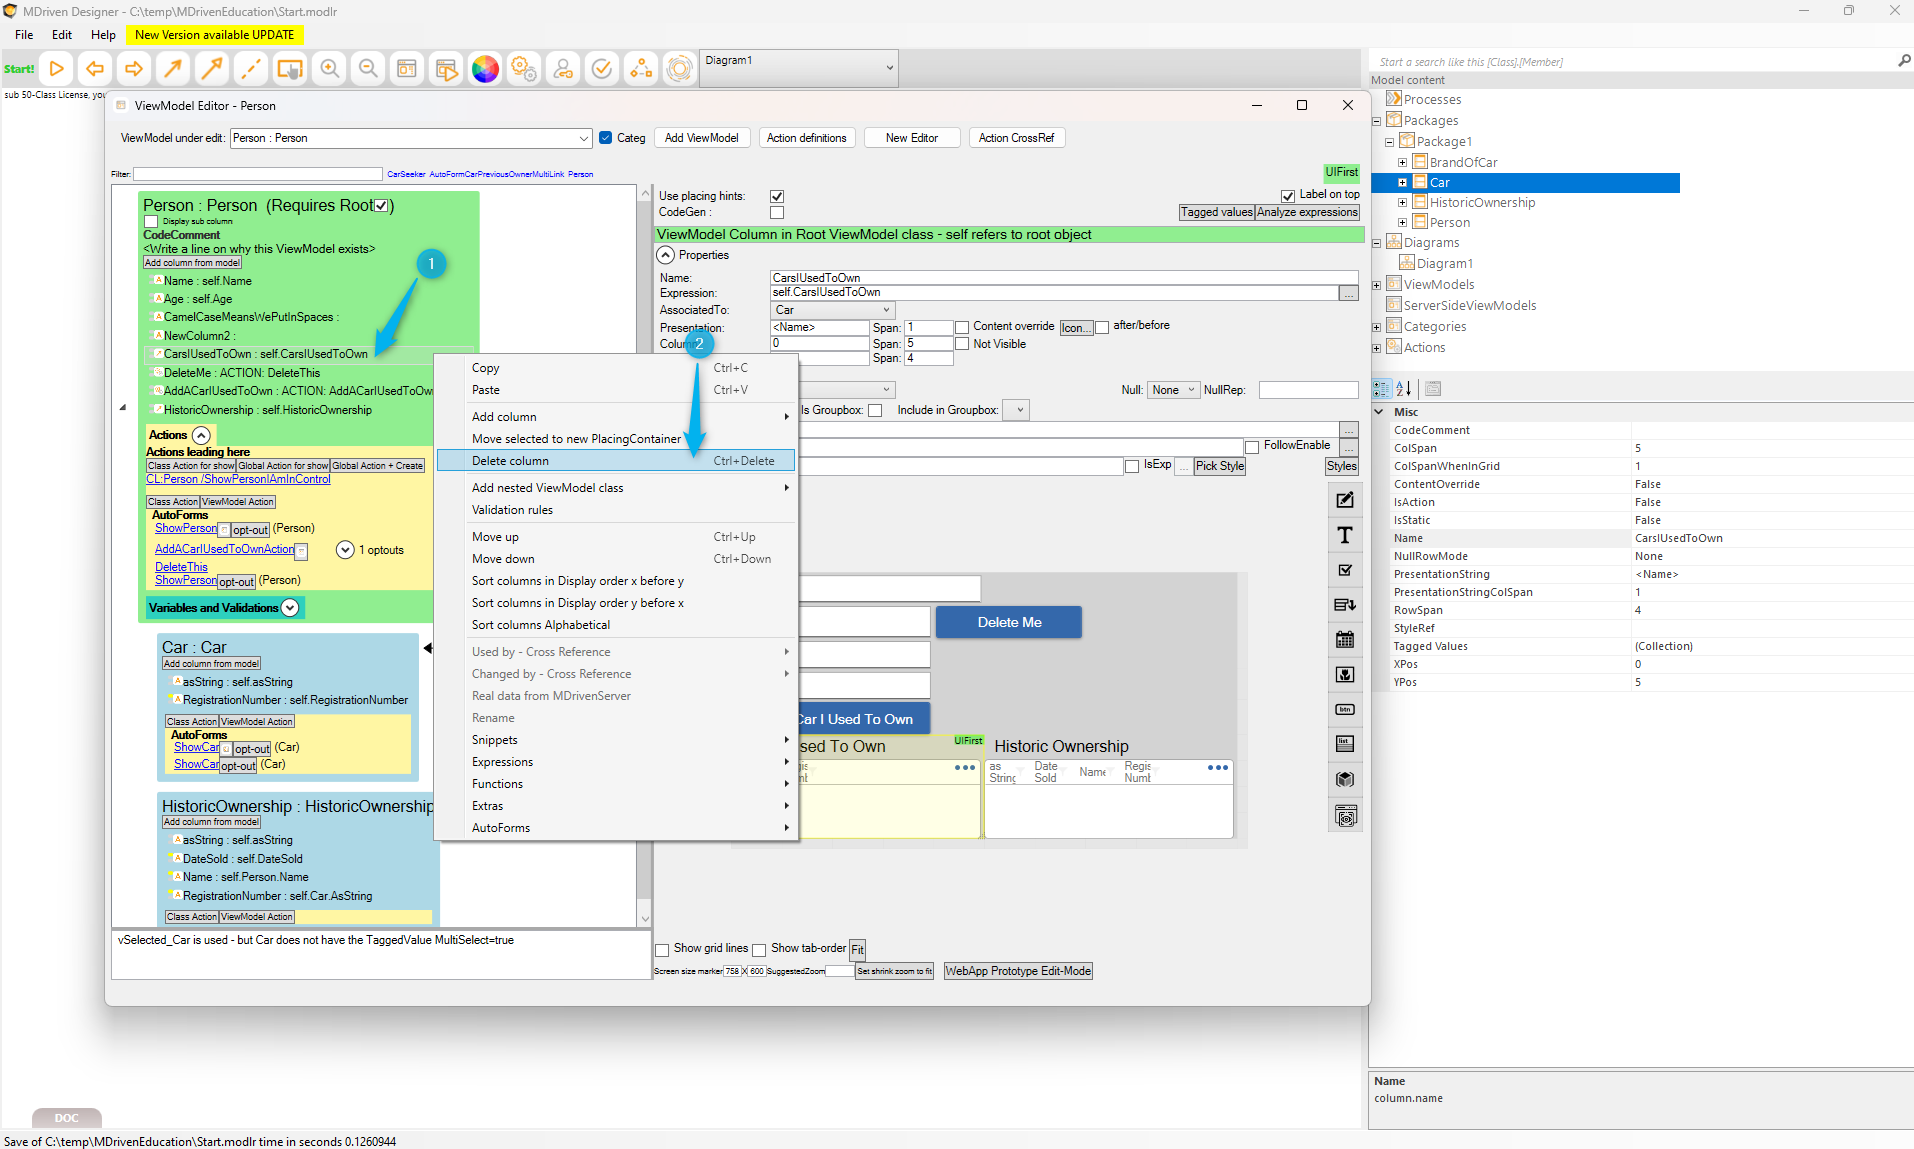Open the Diagram1 dropdown in the toolbar
This screenshot has height=1149, width=1914.
pos(889,69)
